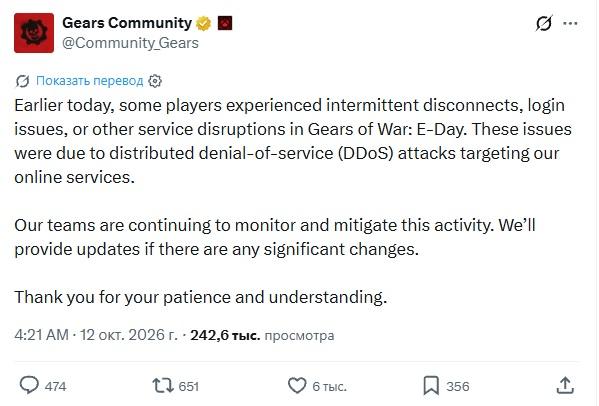Click the translate icon beside Показать перевод
The height and width of the screenshot is (406, 599).
pos(23,81)
